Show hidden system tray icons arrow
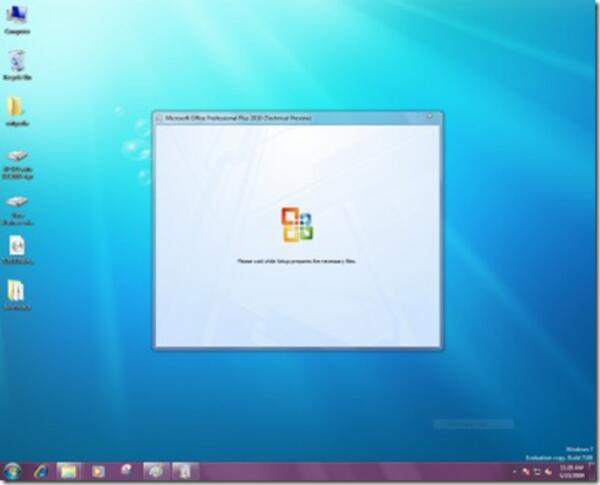The width and height of the screenshot is (600, 485). [x=514, y=471]
